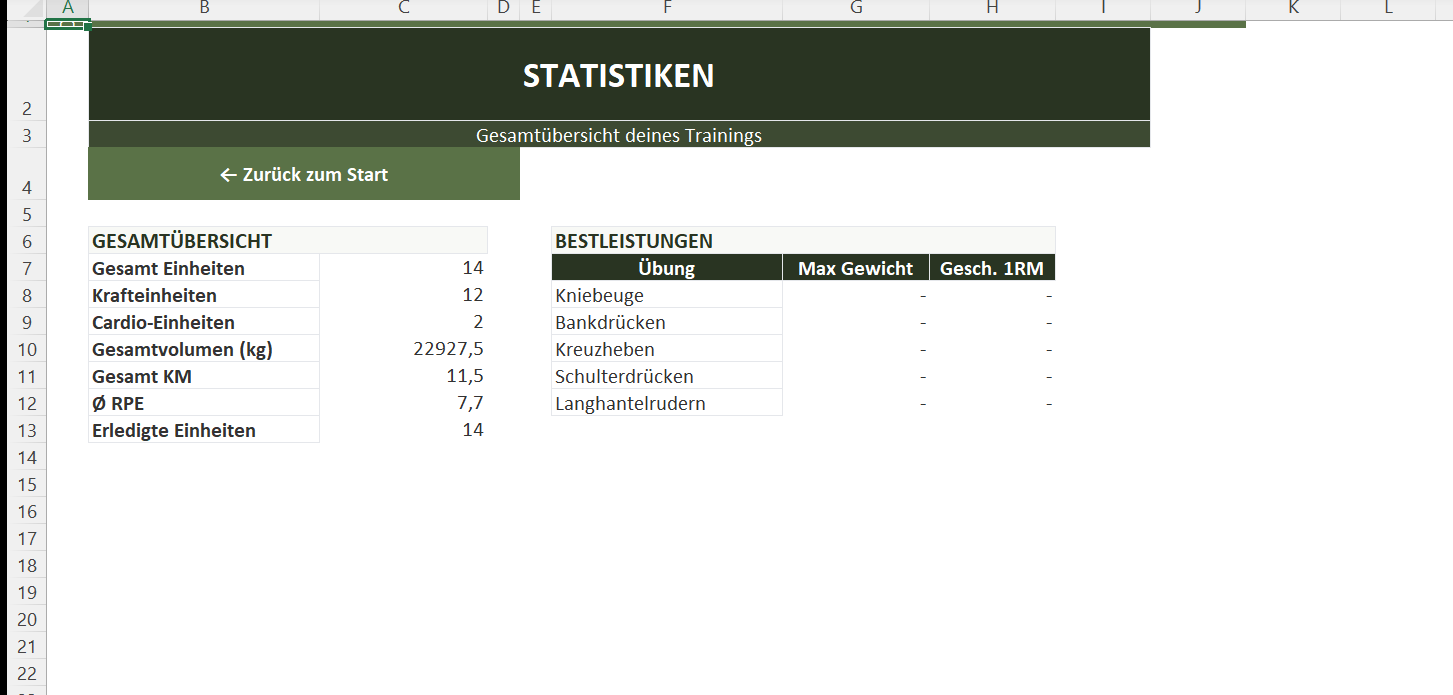Click the Kniebeuge exercise cell
This screenshot has height=695, width=1453.
coord(666,295)
